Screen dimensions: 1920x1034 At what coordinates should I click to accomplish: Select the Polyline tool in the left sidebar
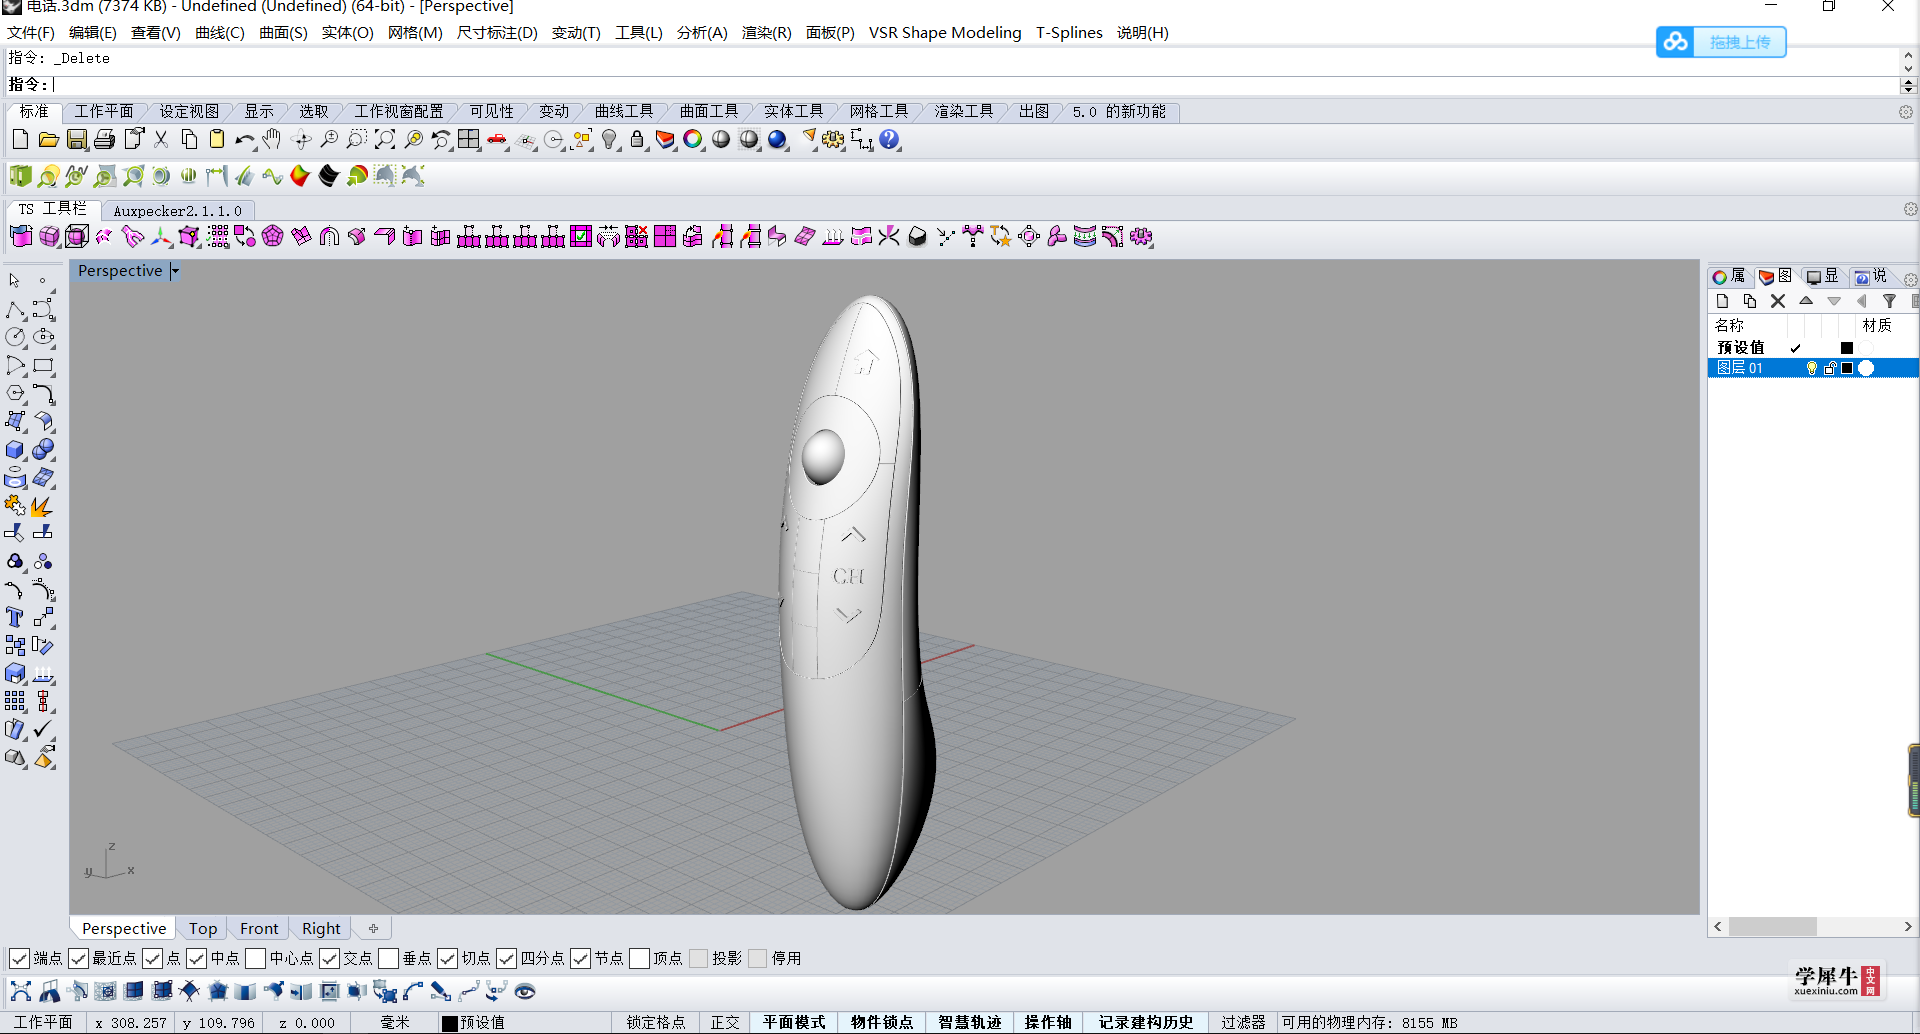(15, 310)
